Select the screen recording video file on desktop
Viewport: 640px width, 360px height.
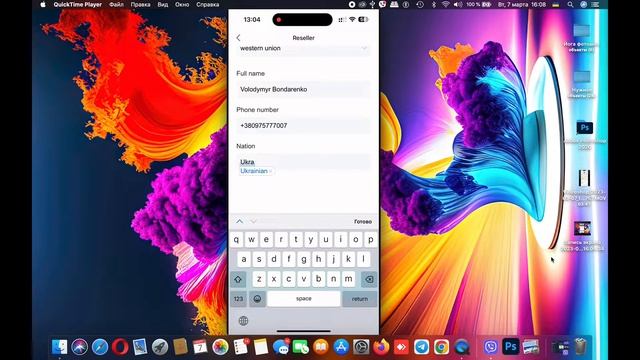[x=582, y=229]
